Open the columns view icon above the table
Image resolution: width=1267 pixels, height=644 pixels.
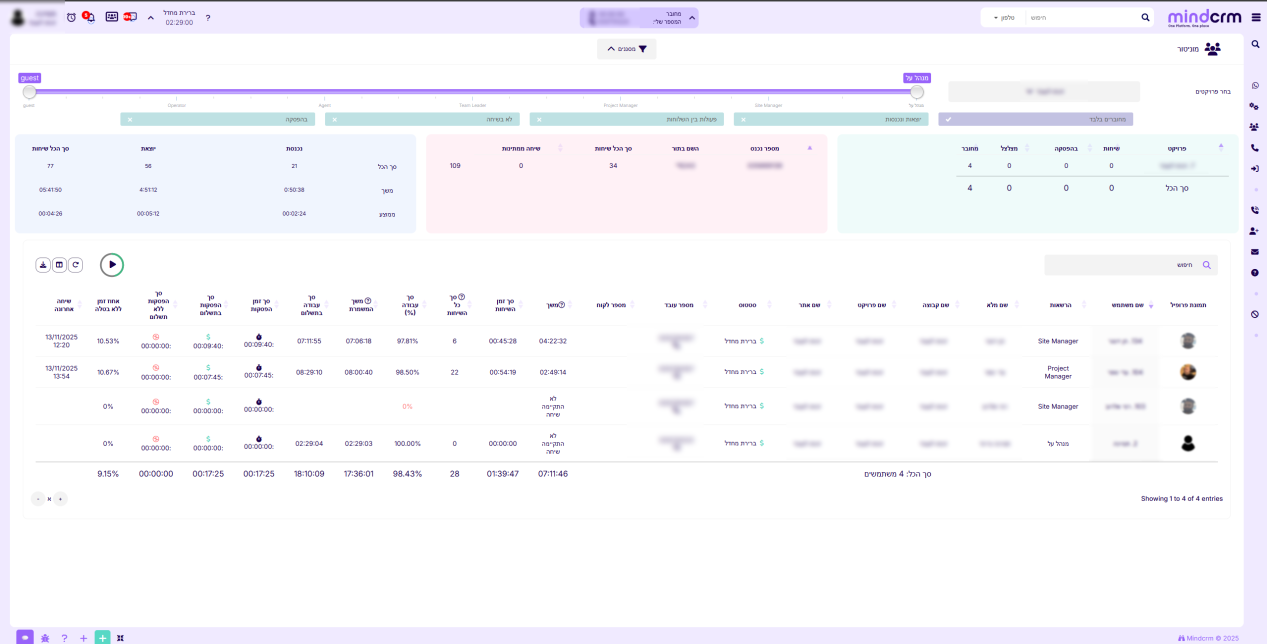(60, 264)
